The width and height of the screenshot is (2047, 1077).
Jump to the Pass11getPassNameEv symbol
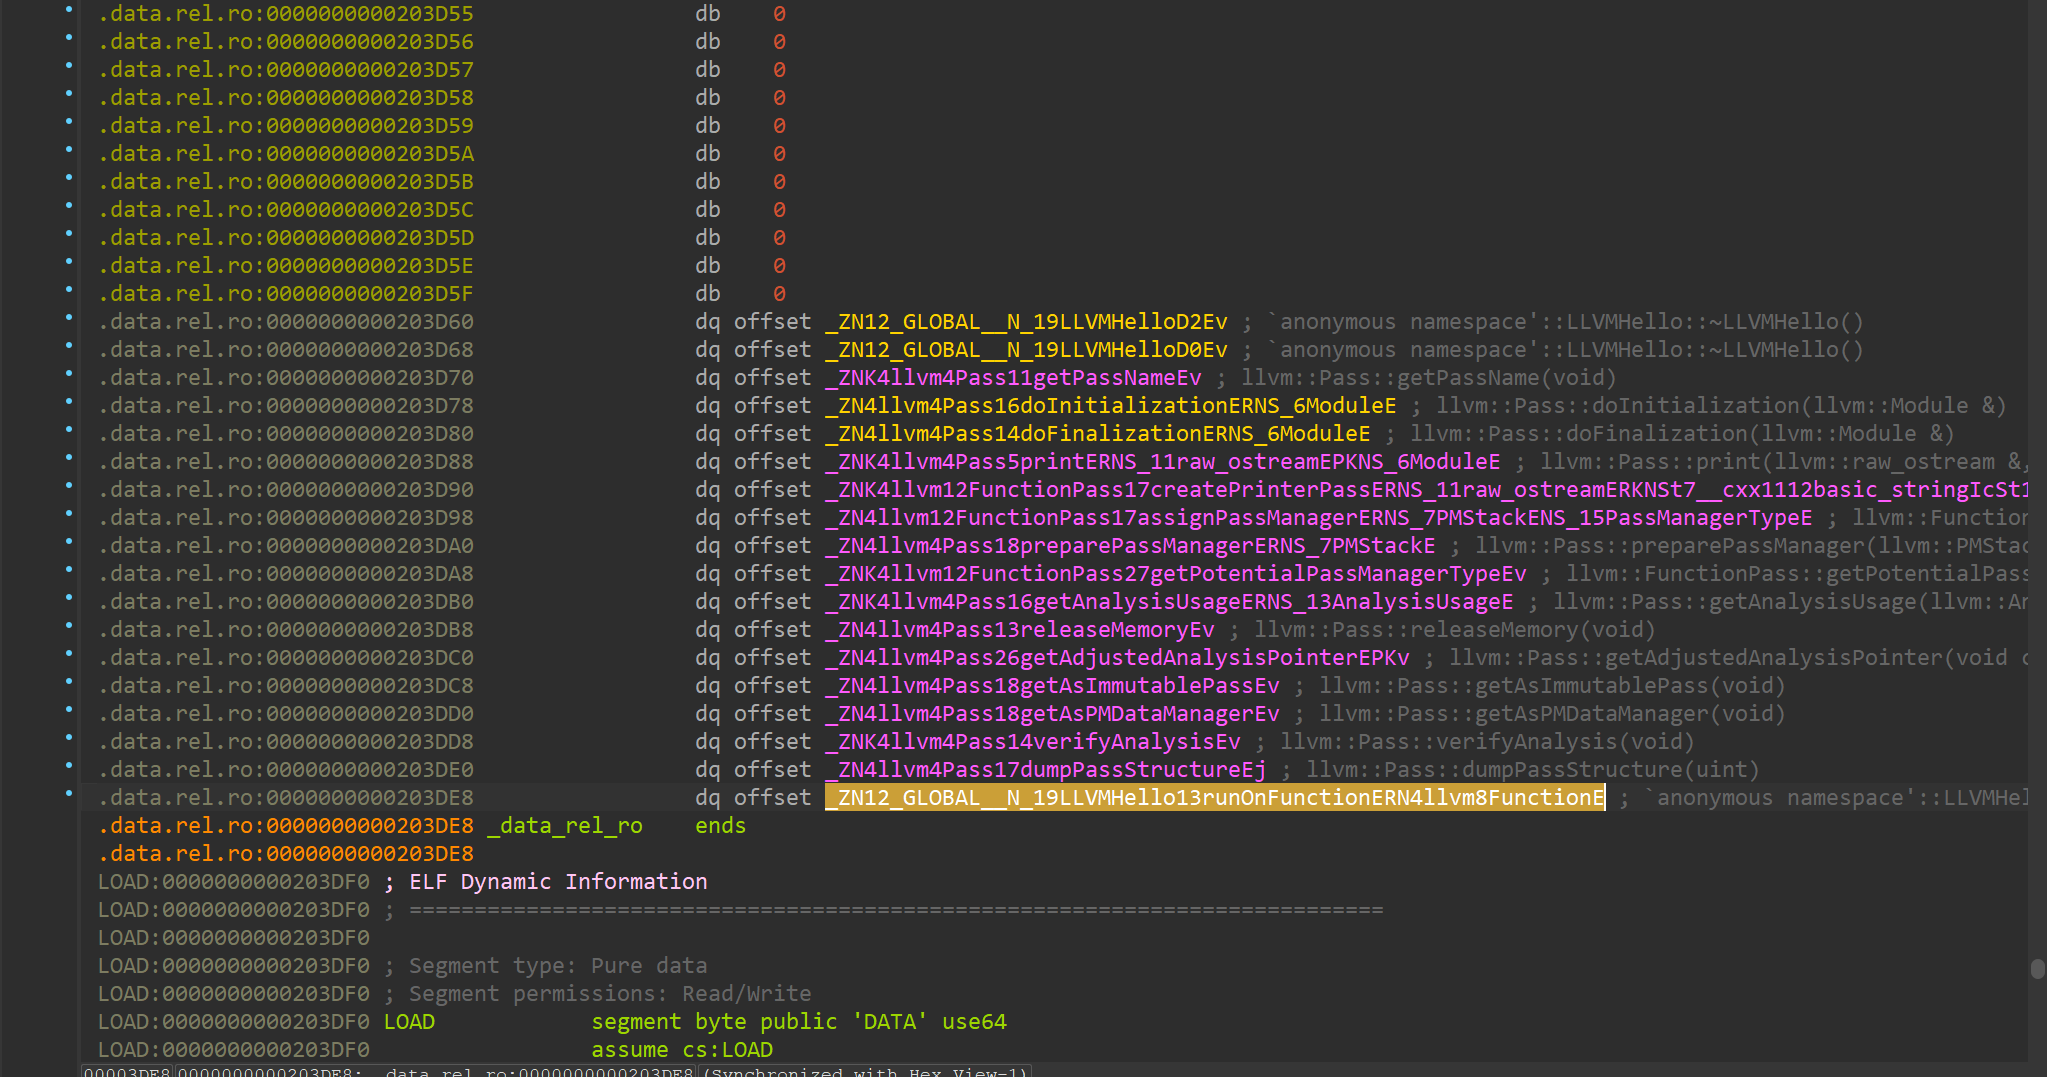(x=1013, y=378)
